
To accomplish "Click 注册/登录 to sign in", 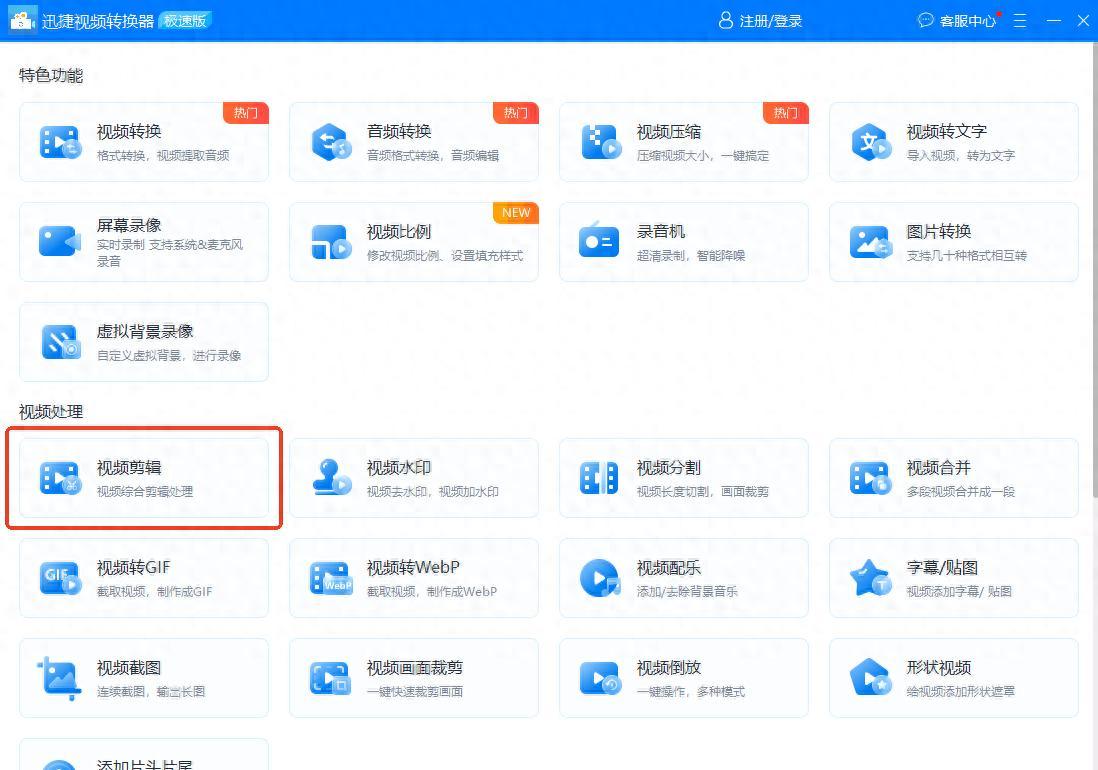I will click(x=760, y=20).
